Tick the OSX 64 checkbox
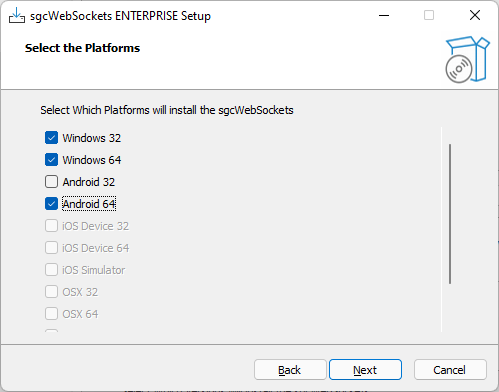The image size is (499, 392). coord(51,314)
